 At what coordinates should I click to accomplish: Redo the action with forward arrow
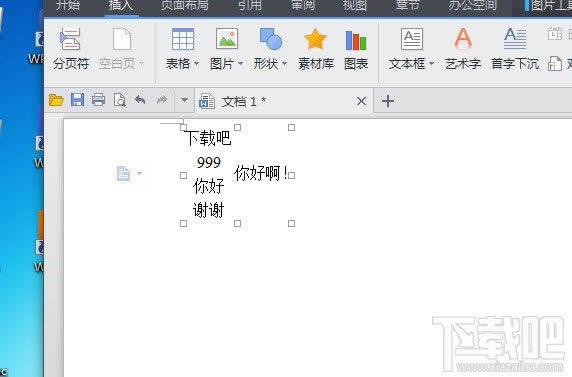click(x=162, y=99)
